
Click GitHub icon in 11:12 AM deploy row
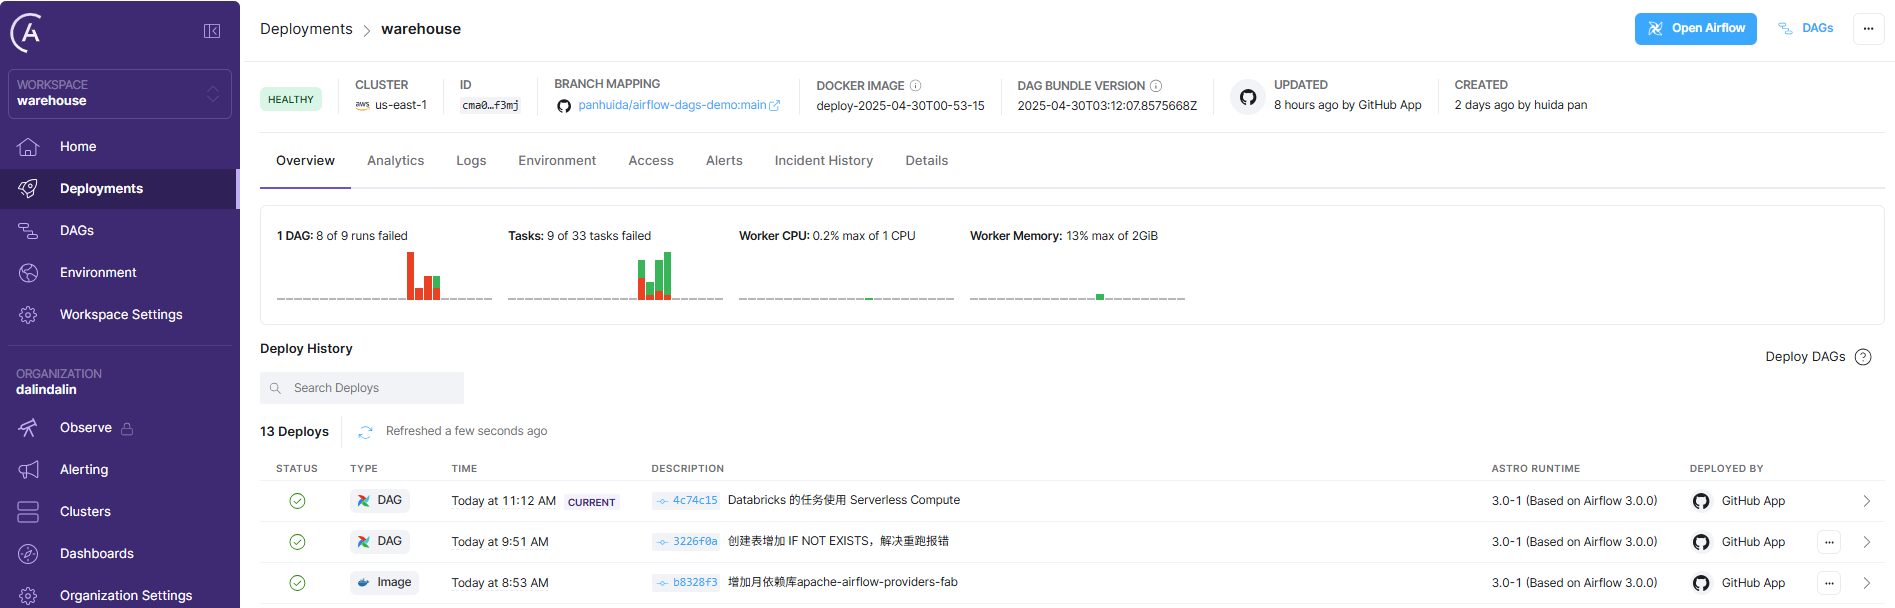click(1701, 501)
